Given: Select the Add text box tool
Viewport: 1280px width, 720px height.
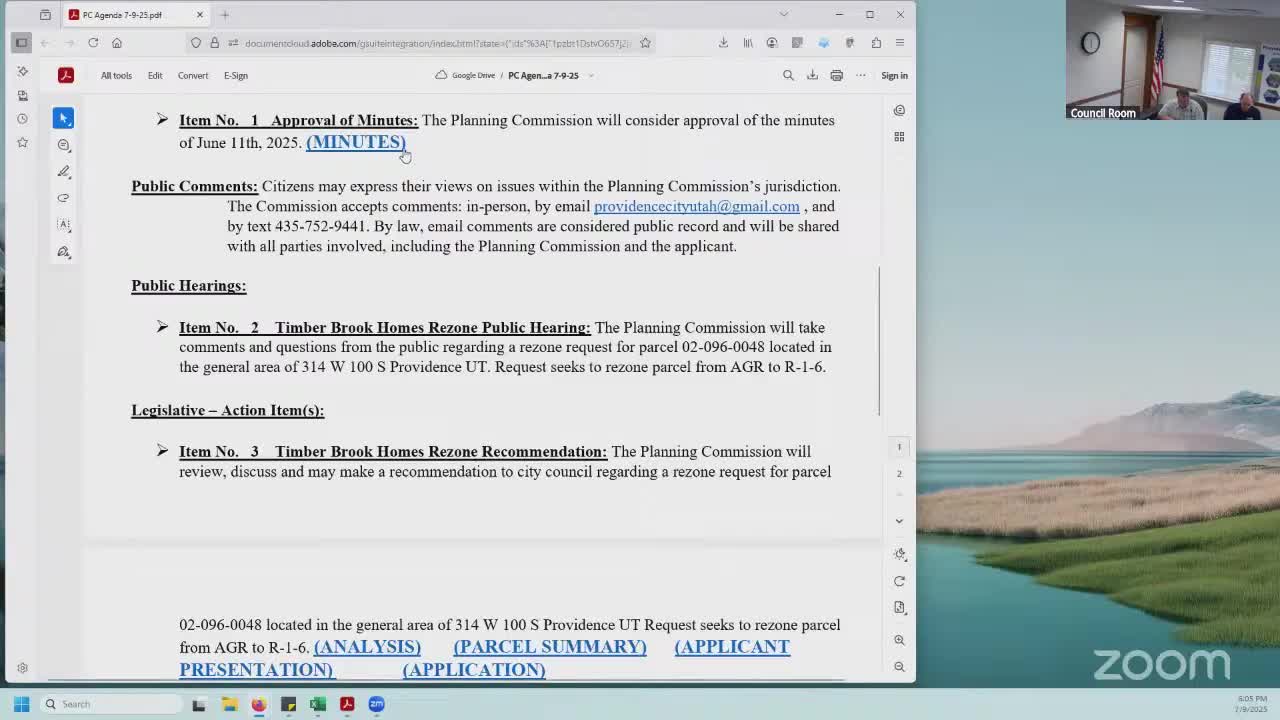Looking at the screenshot, I should pyautogui.click(x=63, y=225).
